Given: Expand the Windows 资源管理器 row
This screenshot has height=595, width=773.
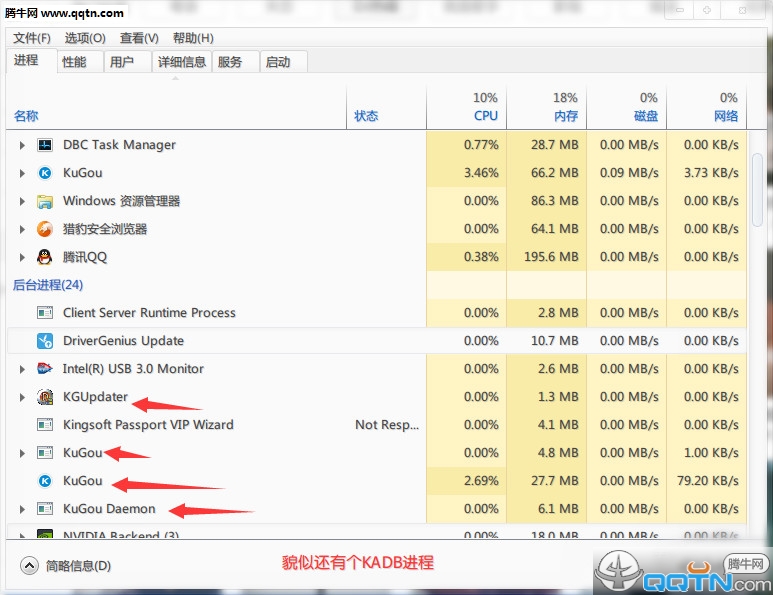Looking at the screenshot, I should coord(22,201).
